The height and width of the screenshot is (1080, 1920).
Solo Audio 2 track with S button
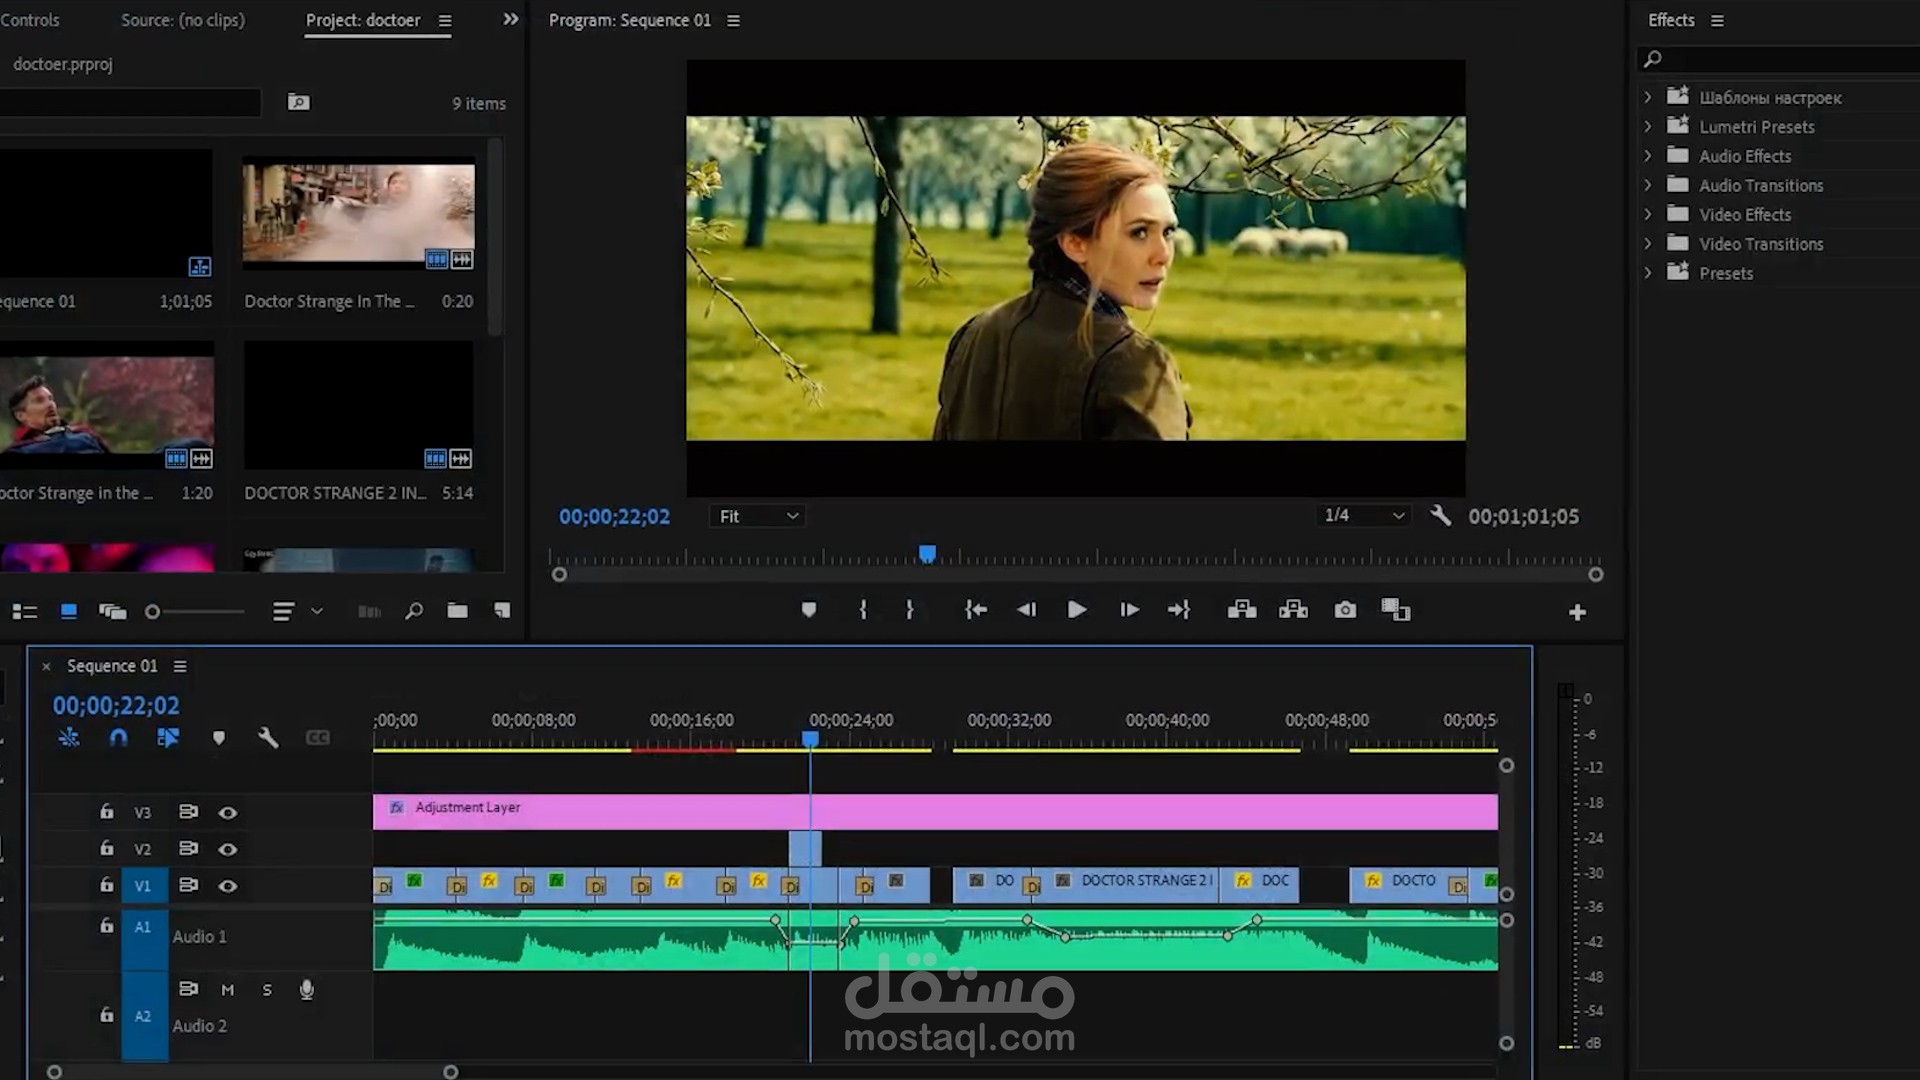pos(267,990)
